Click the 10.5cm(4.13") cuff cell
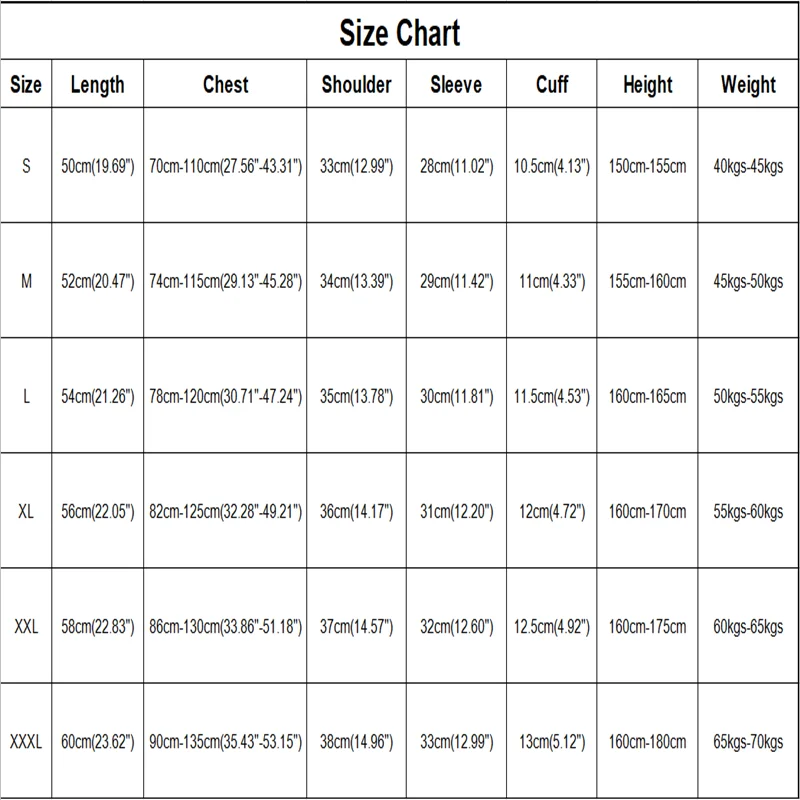 pos(552,166)
